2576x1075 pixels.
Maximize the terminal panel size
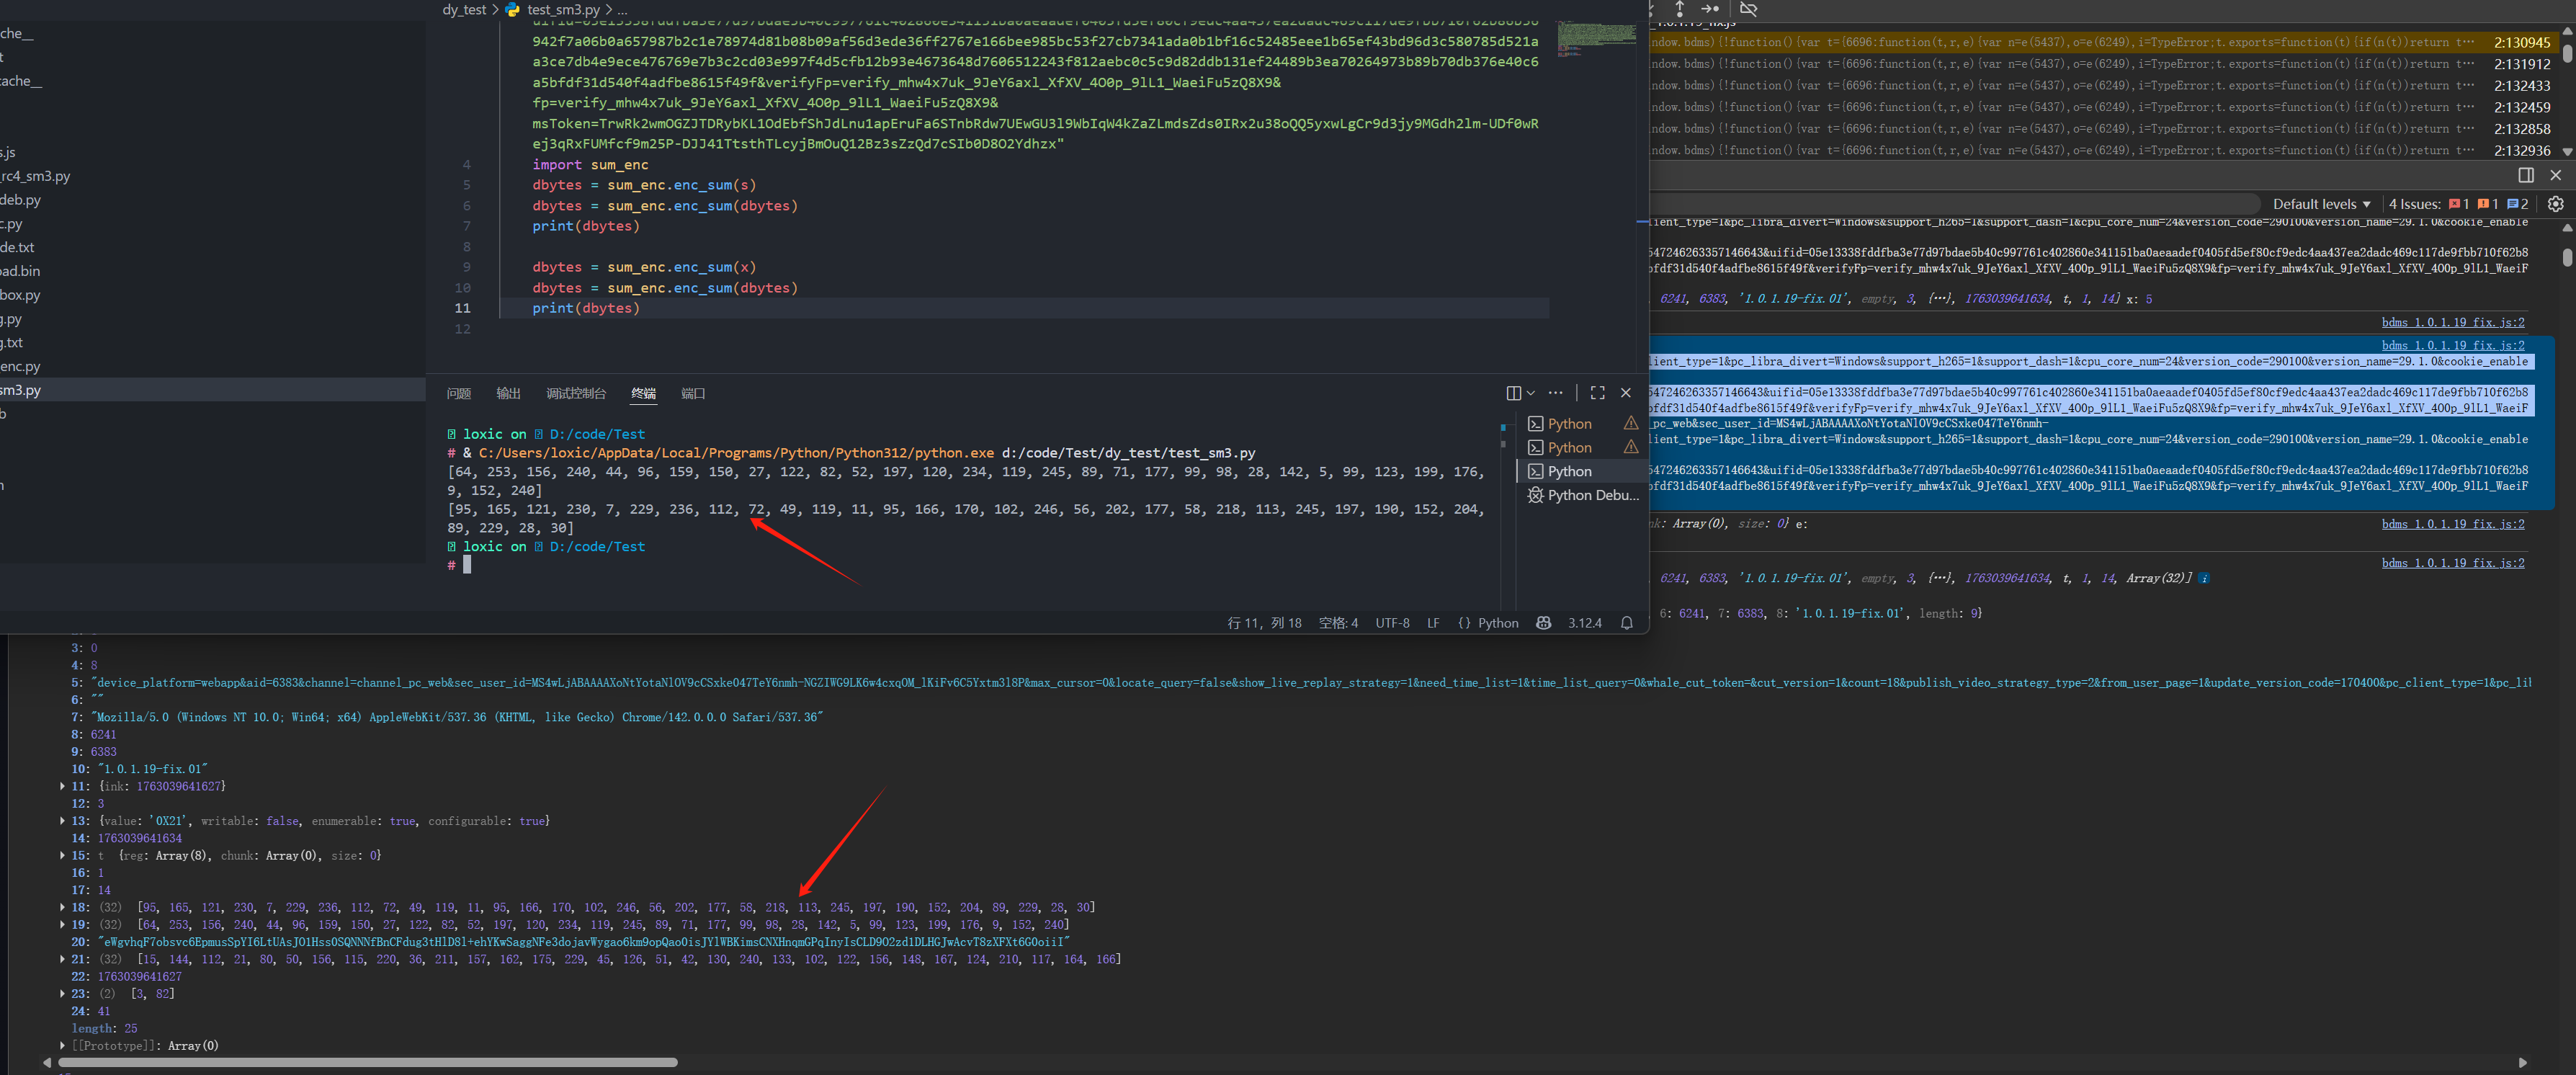tap(1597, 393)
